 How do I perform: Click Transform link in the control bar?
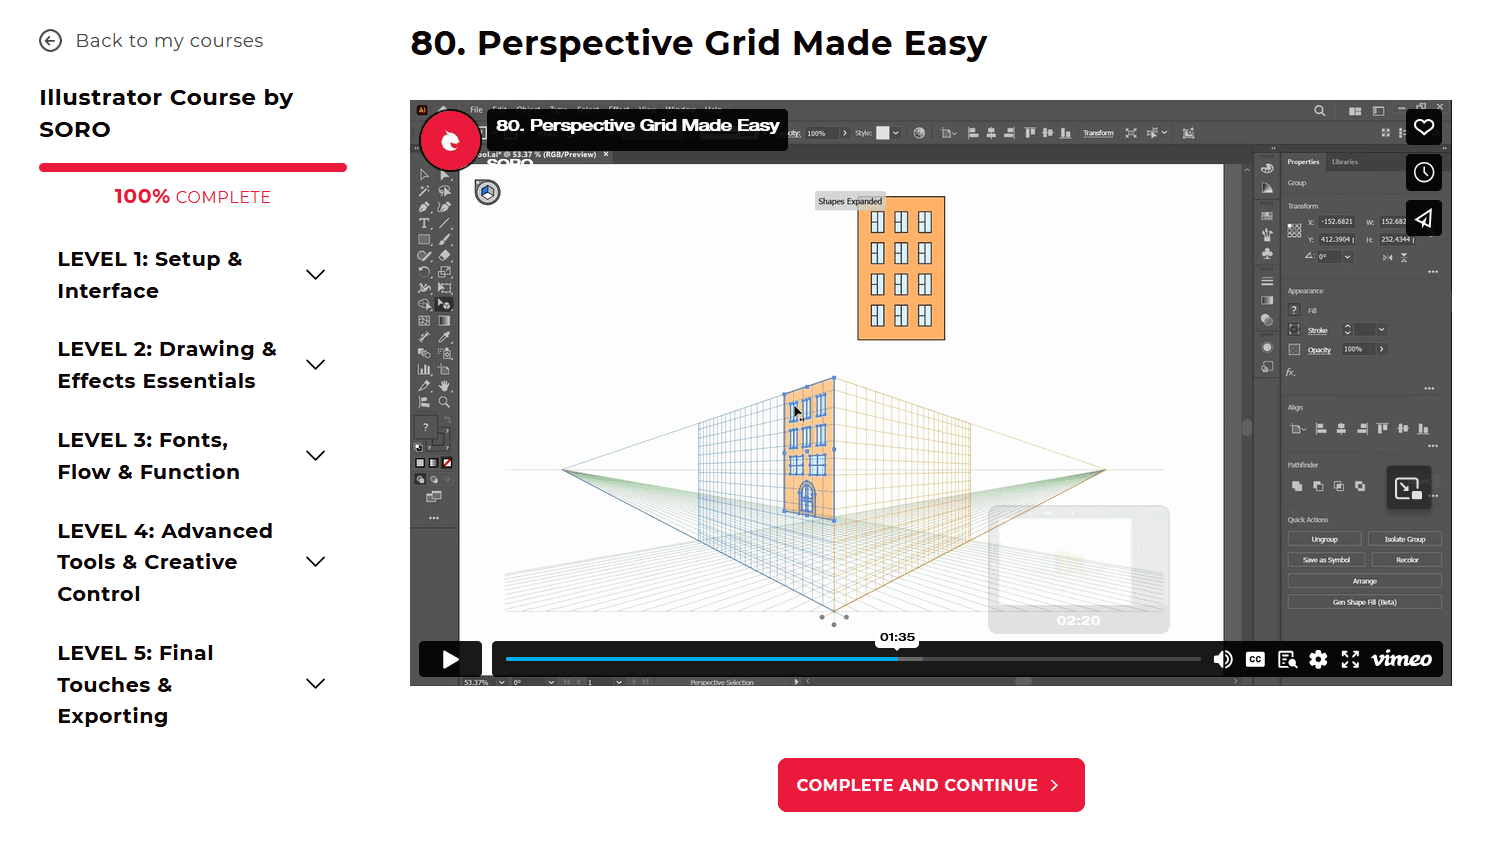click(1098, 133)
